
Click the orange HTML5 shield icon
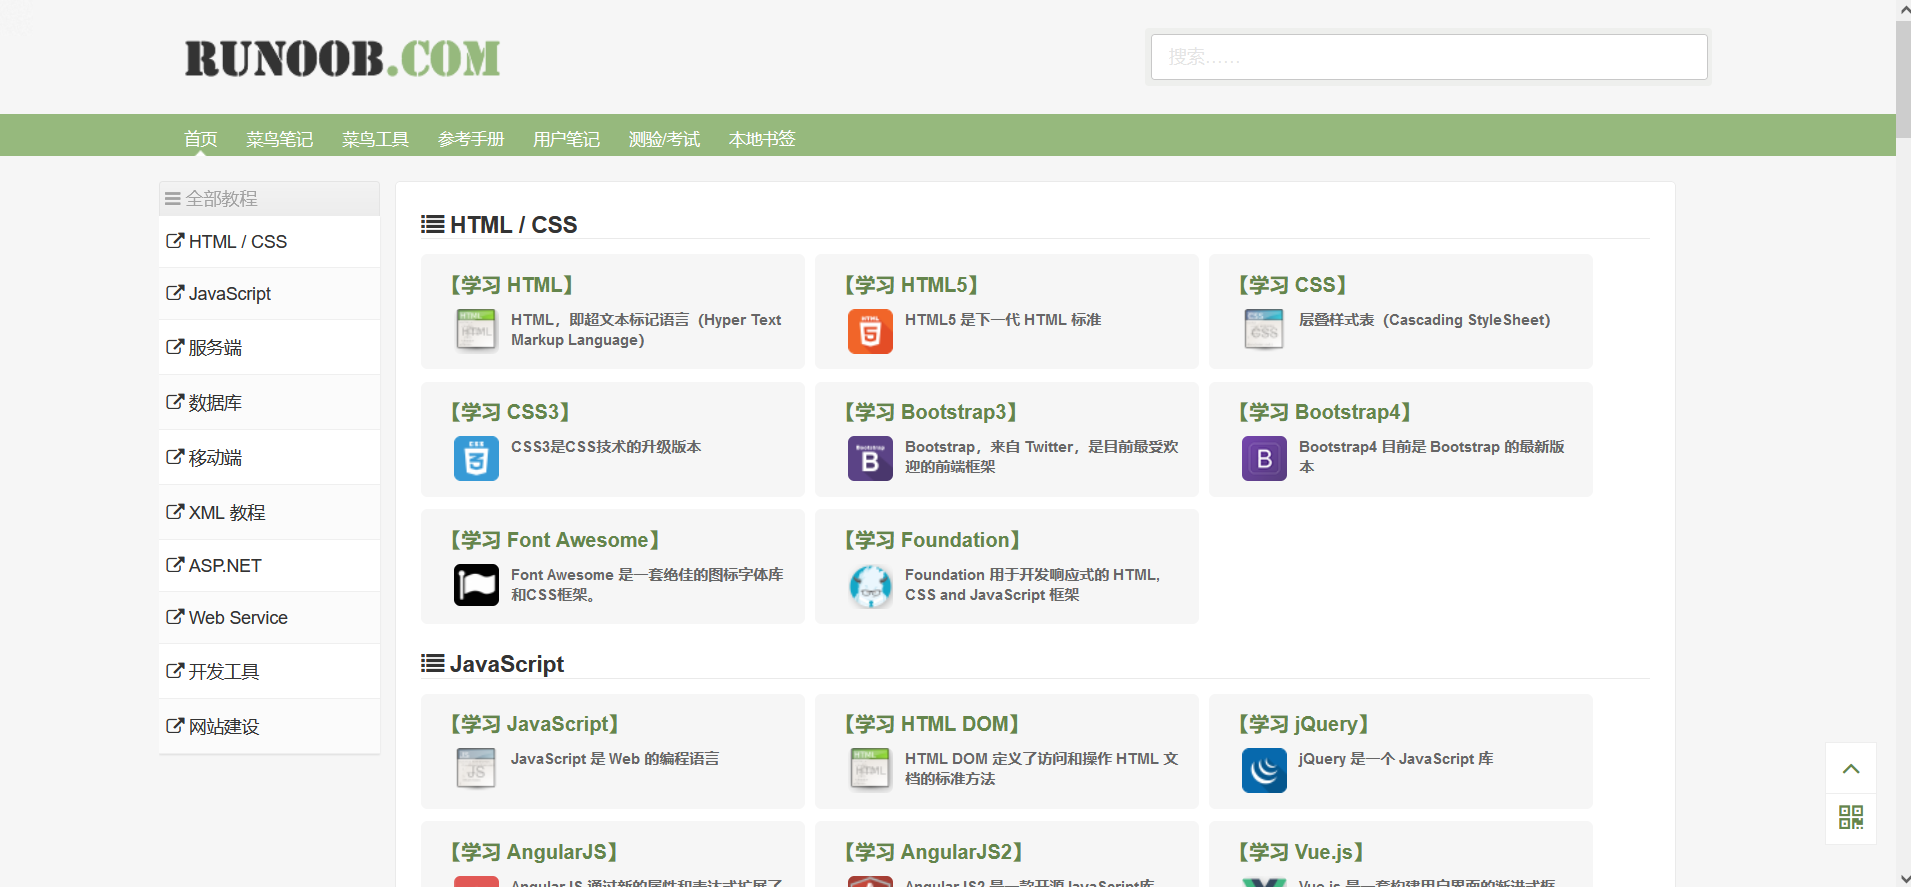(870, 331)
